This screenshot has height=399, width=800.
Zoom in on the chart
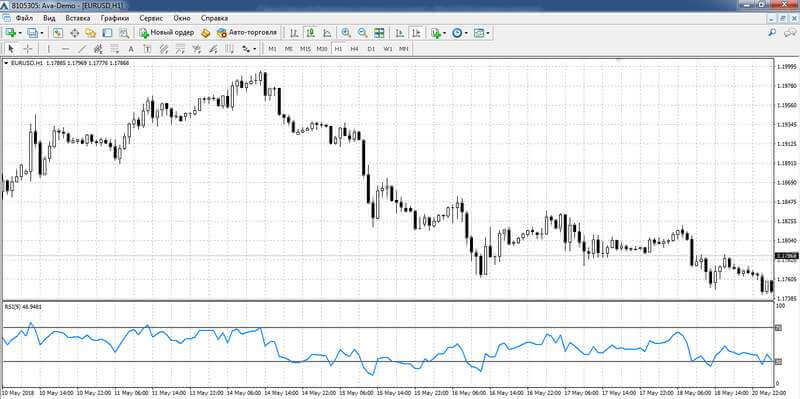tap(346, 33)
